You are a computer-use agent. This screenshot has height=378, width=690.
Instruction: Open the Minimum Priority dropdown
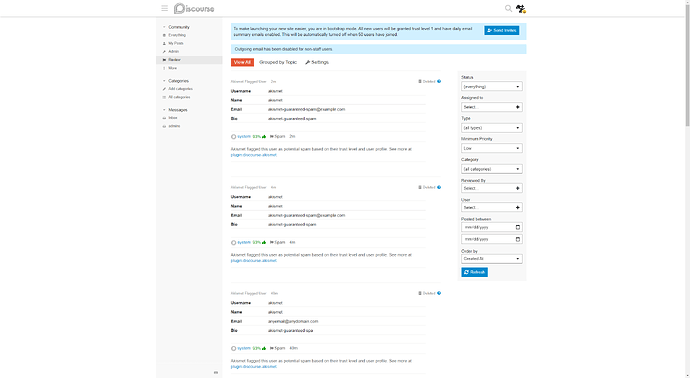(492, 148)
